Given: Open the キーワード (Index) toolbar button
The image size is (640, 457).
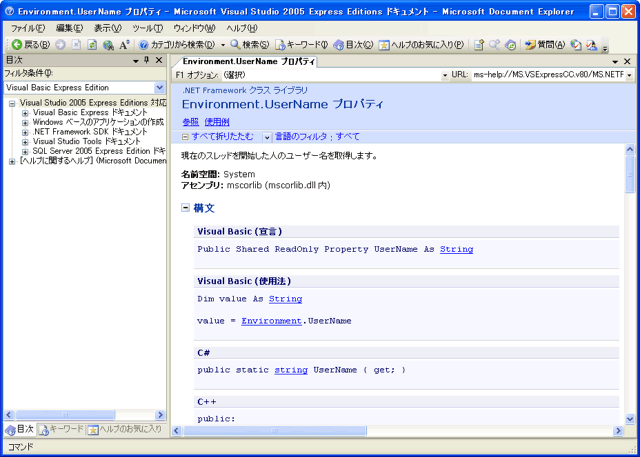Looking at the screenshot, I should coord(301,44).
